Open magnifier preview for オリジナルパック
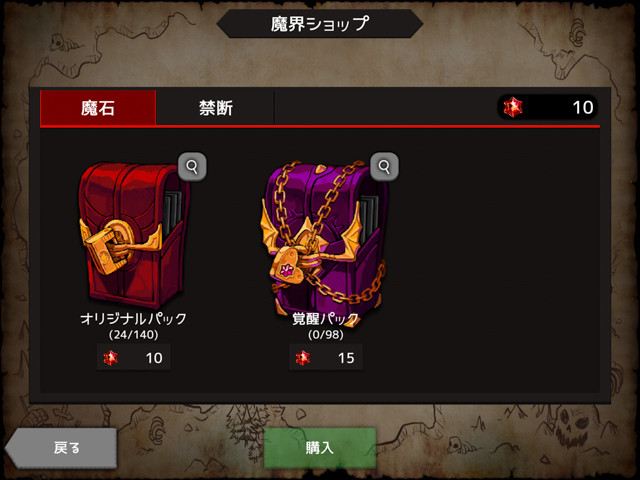 point(192,167)
